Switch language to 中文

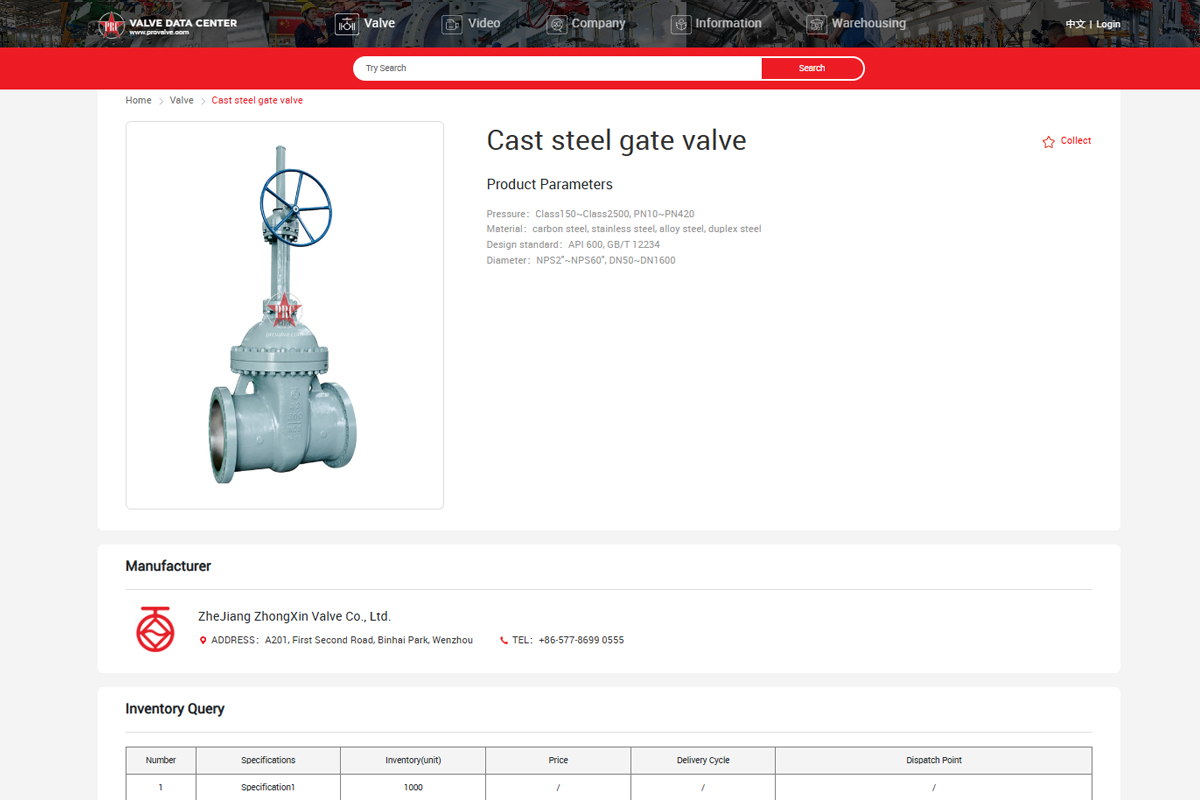1075,24
